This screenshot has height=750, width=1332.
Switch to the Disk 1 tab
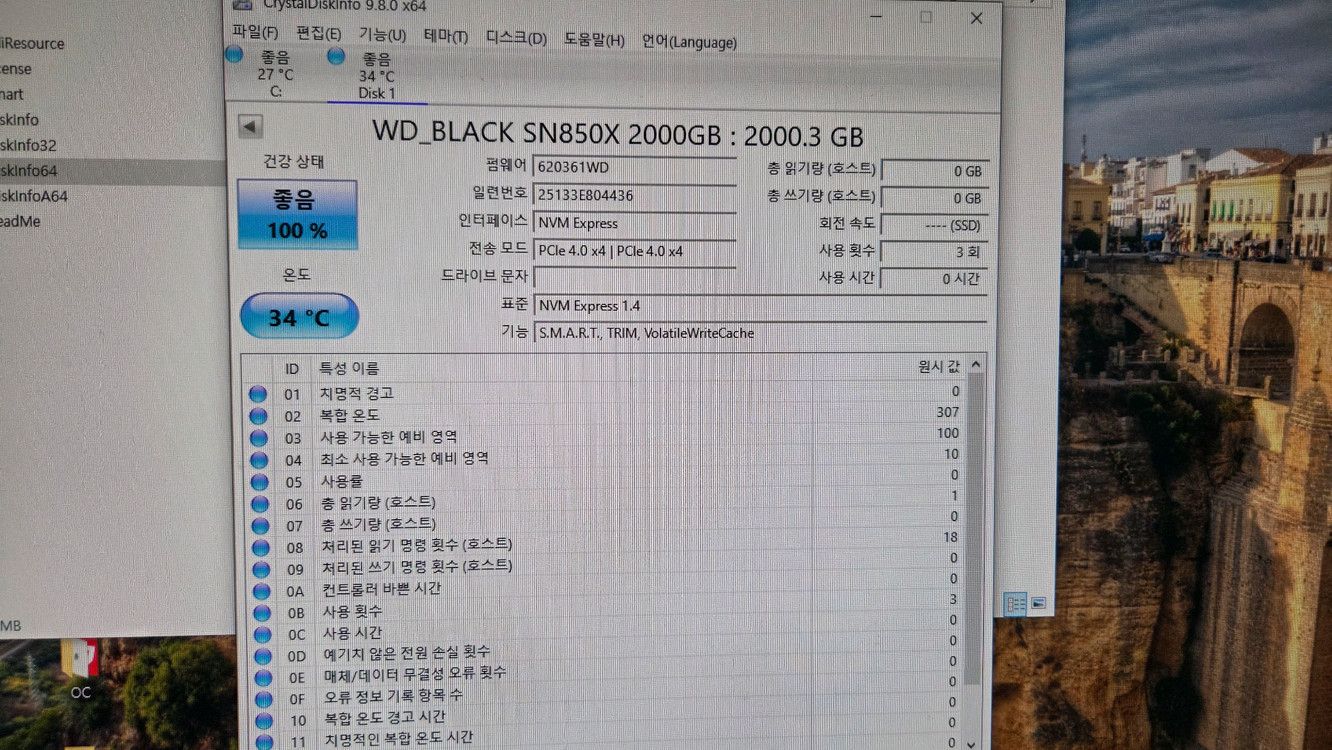pos(377,76)
